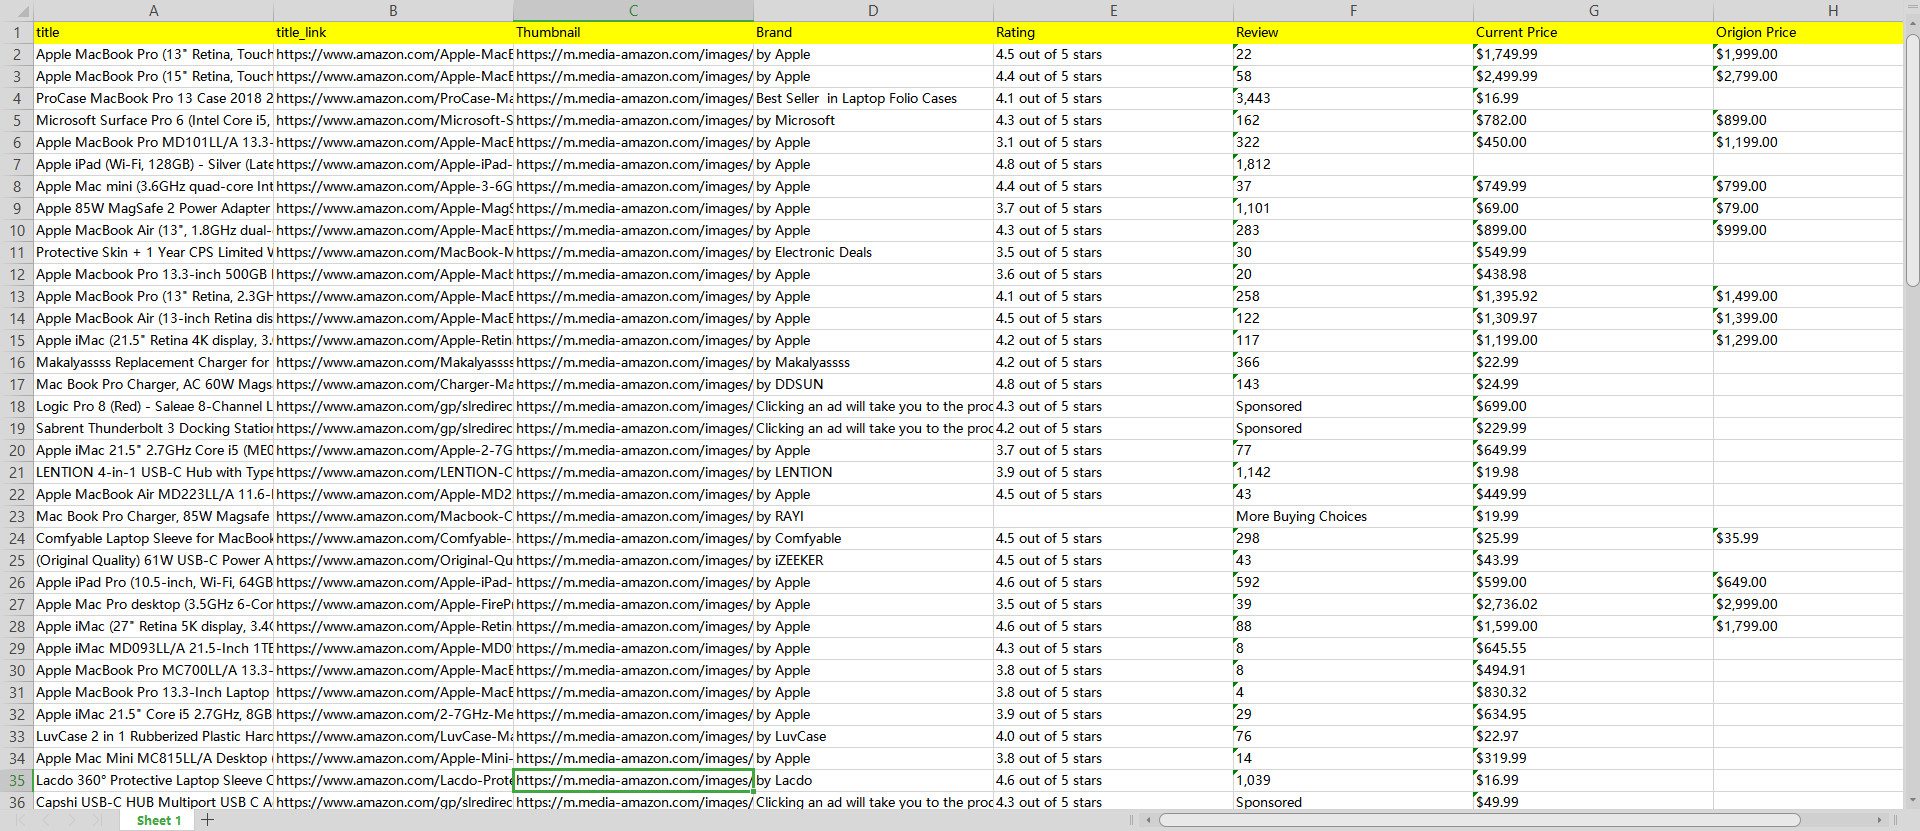Select the 'Comfyable Laptop Sleeve' title cell

click(153, 538)
